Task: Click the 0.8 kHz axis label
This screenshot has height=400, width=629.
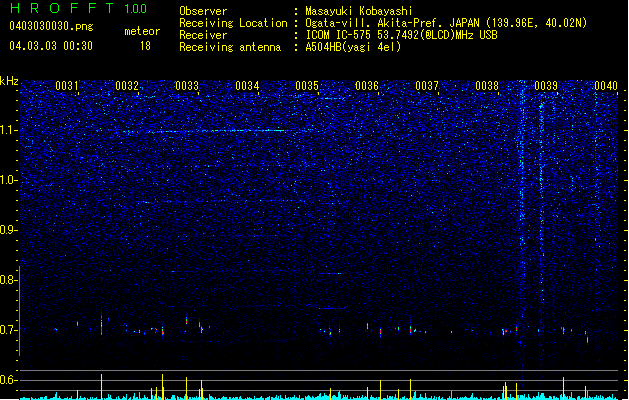Action: click(x=8, y=280)
